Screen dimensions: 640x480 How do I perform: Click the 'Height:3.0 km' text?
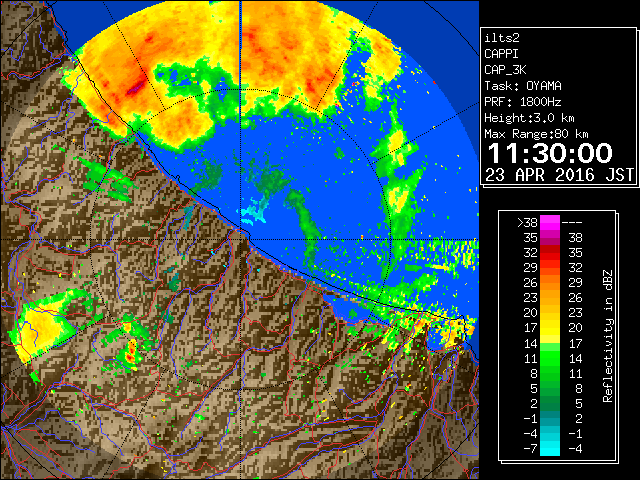(529, 118)
